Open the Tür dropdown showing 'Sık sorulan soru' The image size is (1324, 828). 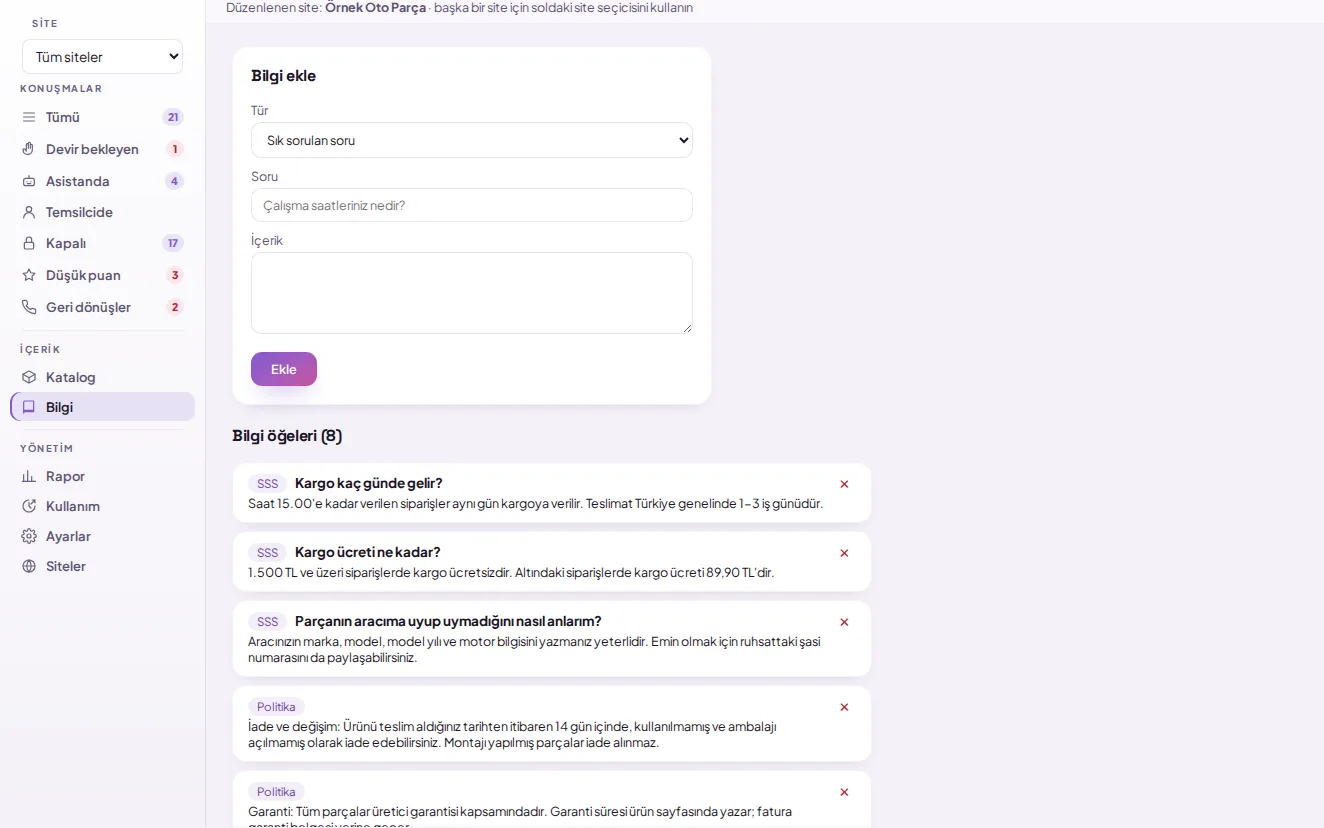point(472,140)
